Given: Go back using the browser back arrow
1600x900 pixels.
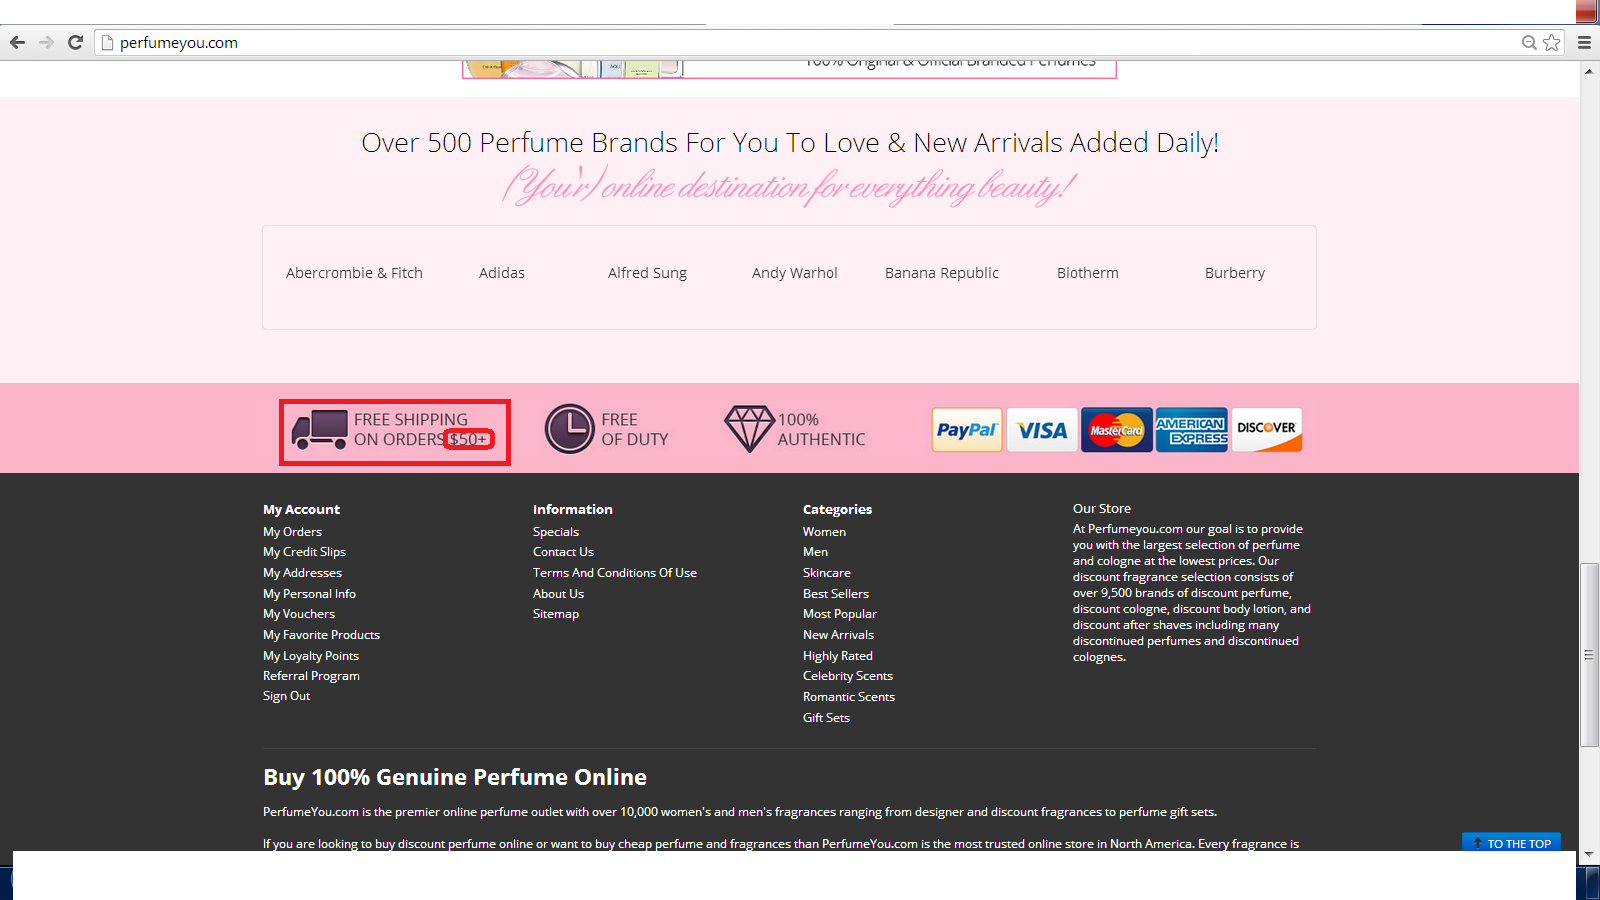Looking at the screenshot, I should pos(17,42).
